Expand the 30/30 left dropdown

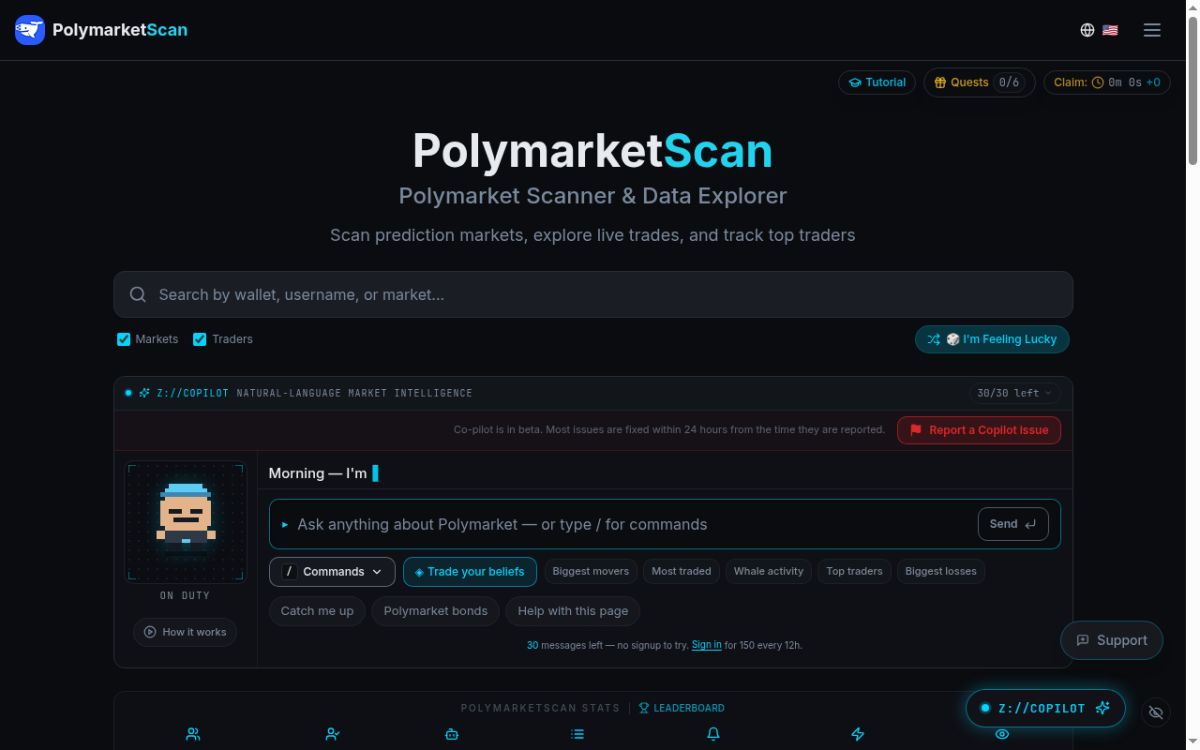pos(1014,393)
